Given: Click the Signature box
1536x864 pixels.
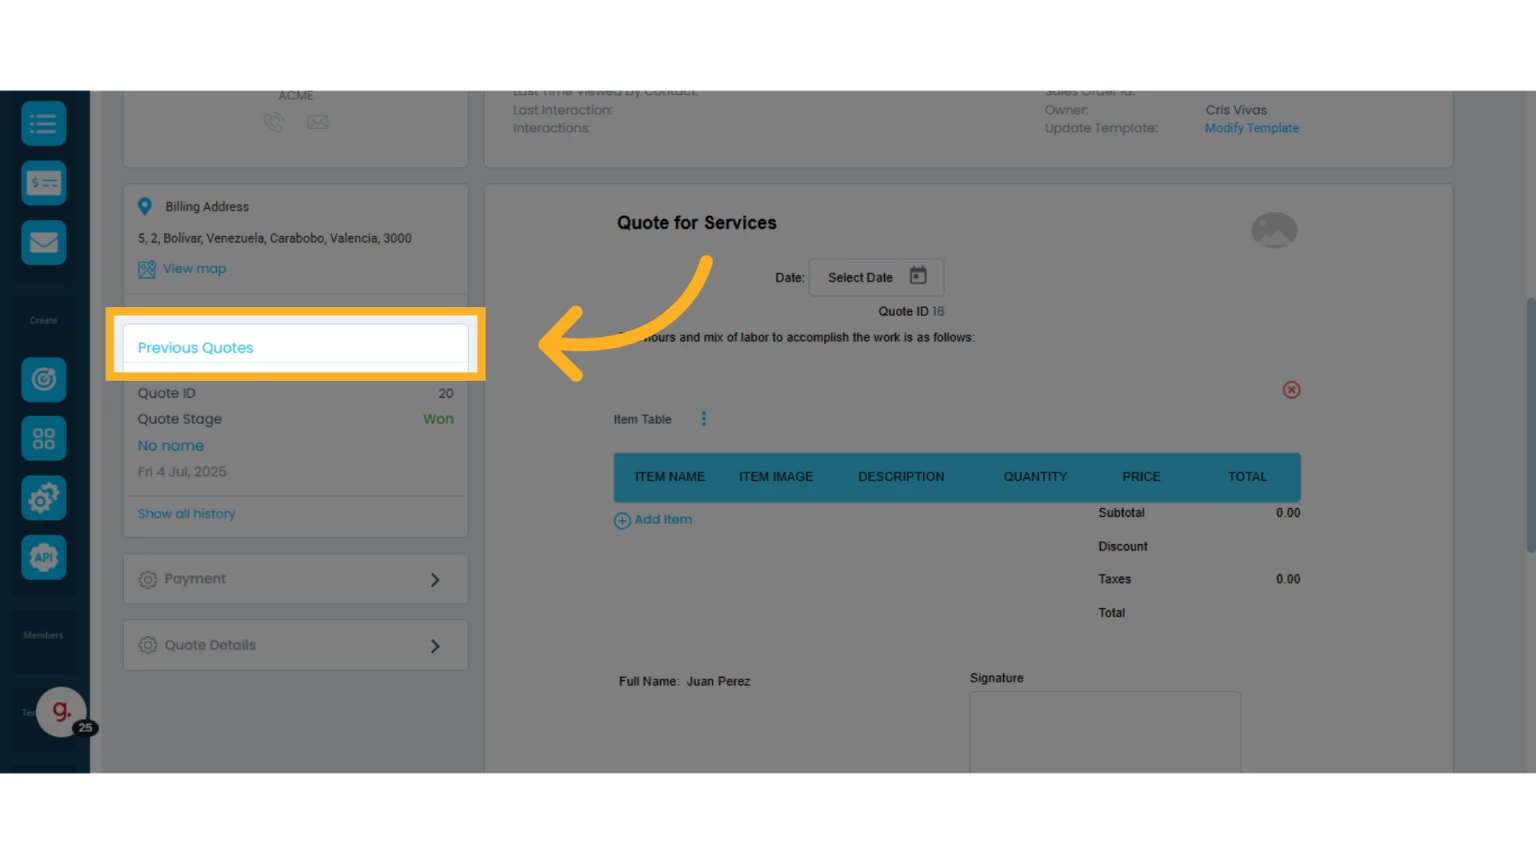Looking at the screenshot, I should coord(1105,732).
